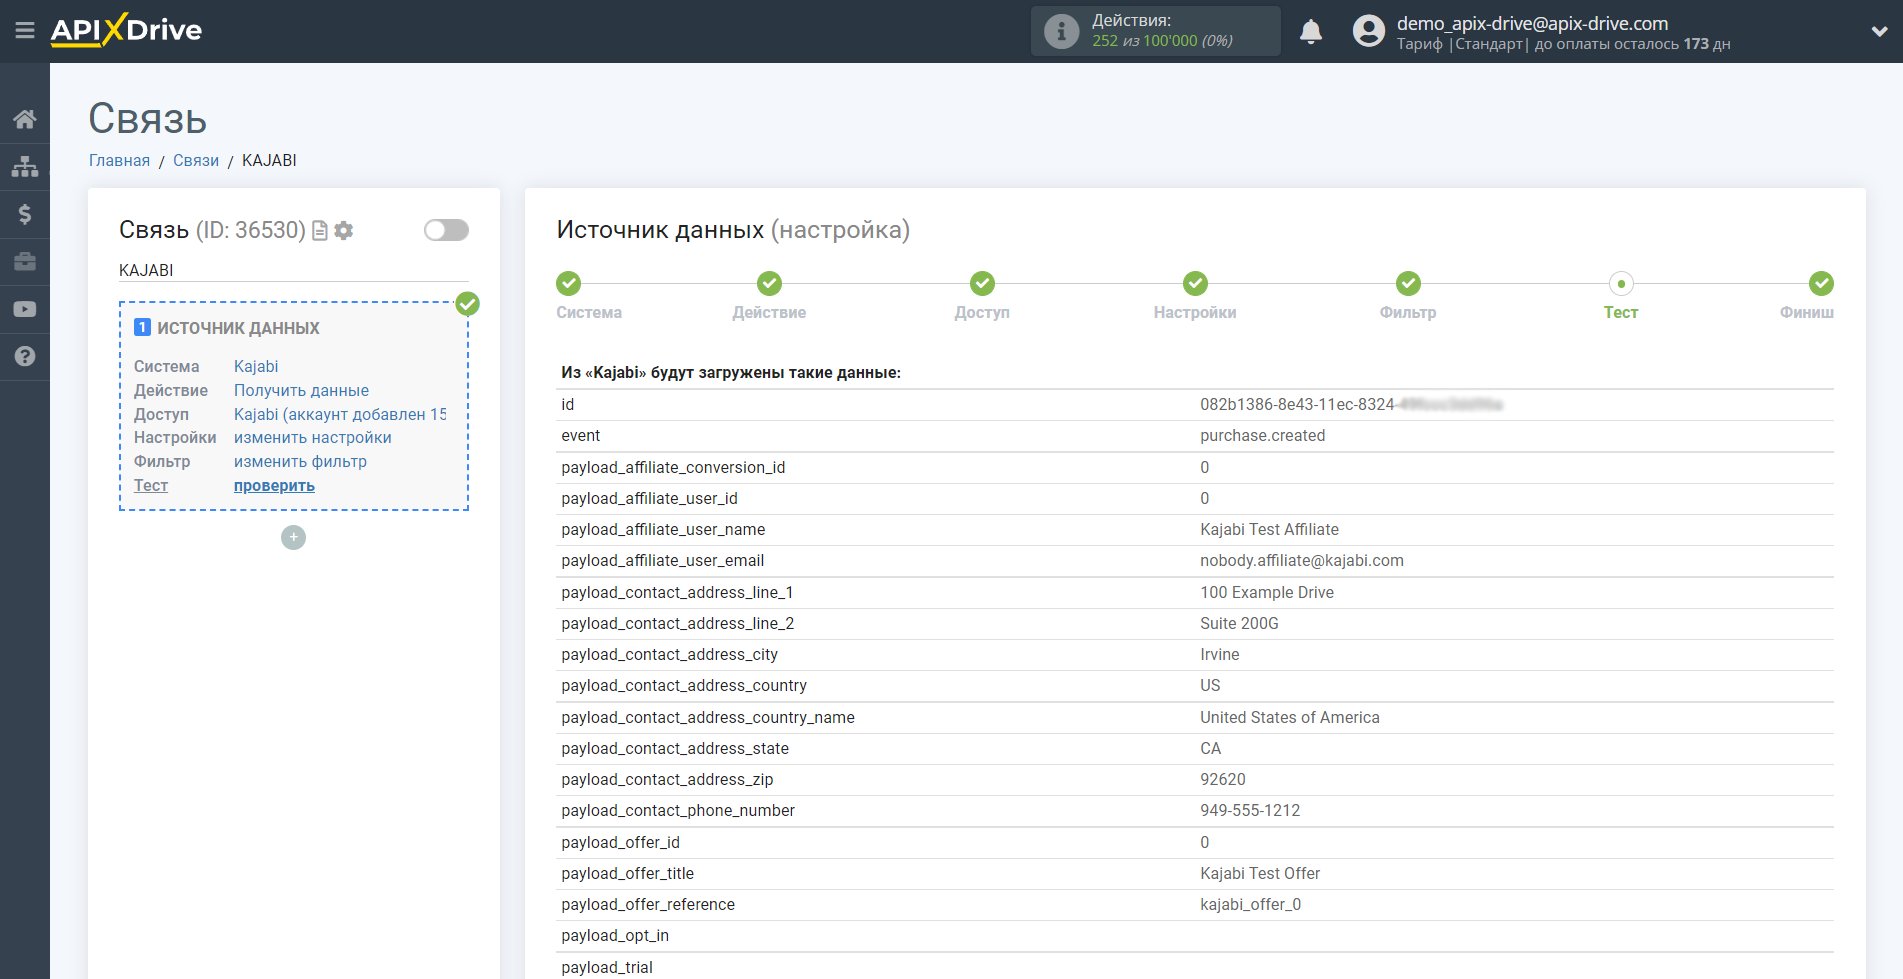The width and height of the screenshot is (1903, 979).
Task: Click 100 Example Drive value
Action: [x=1267, y=593]
